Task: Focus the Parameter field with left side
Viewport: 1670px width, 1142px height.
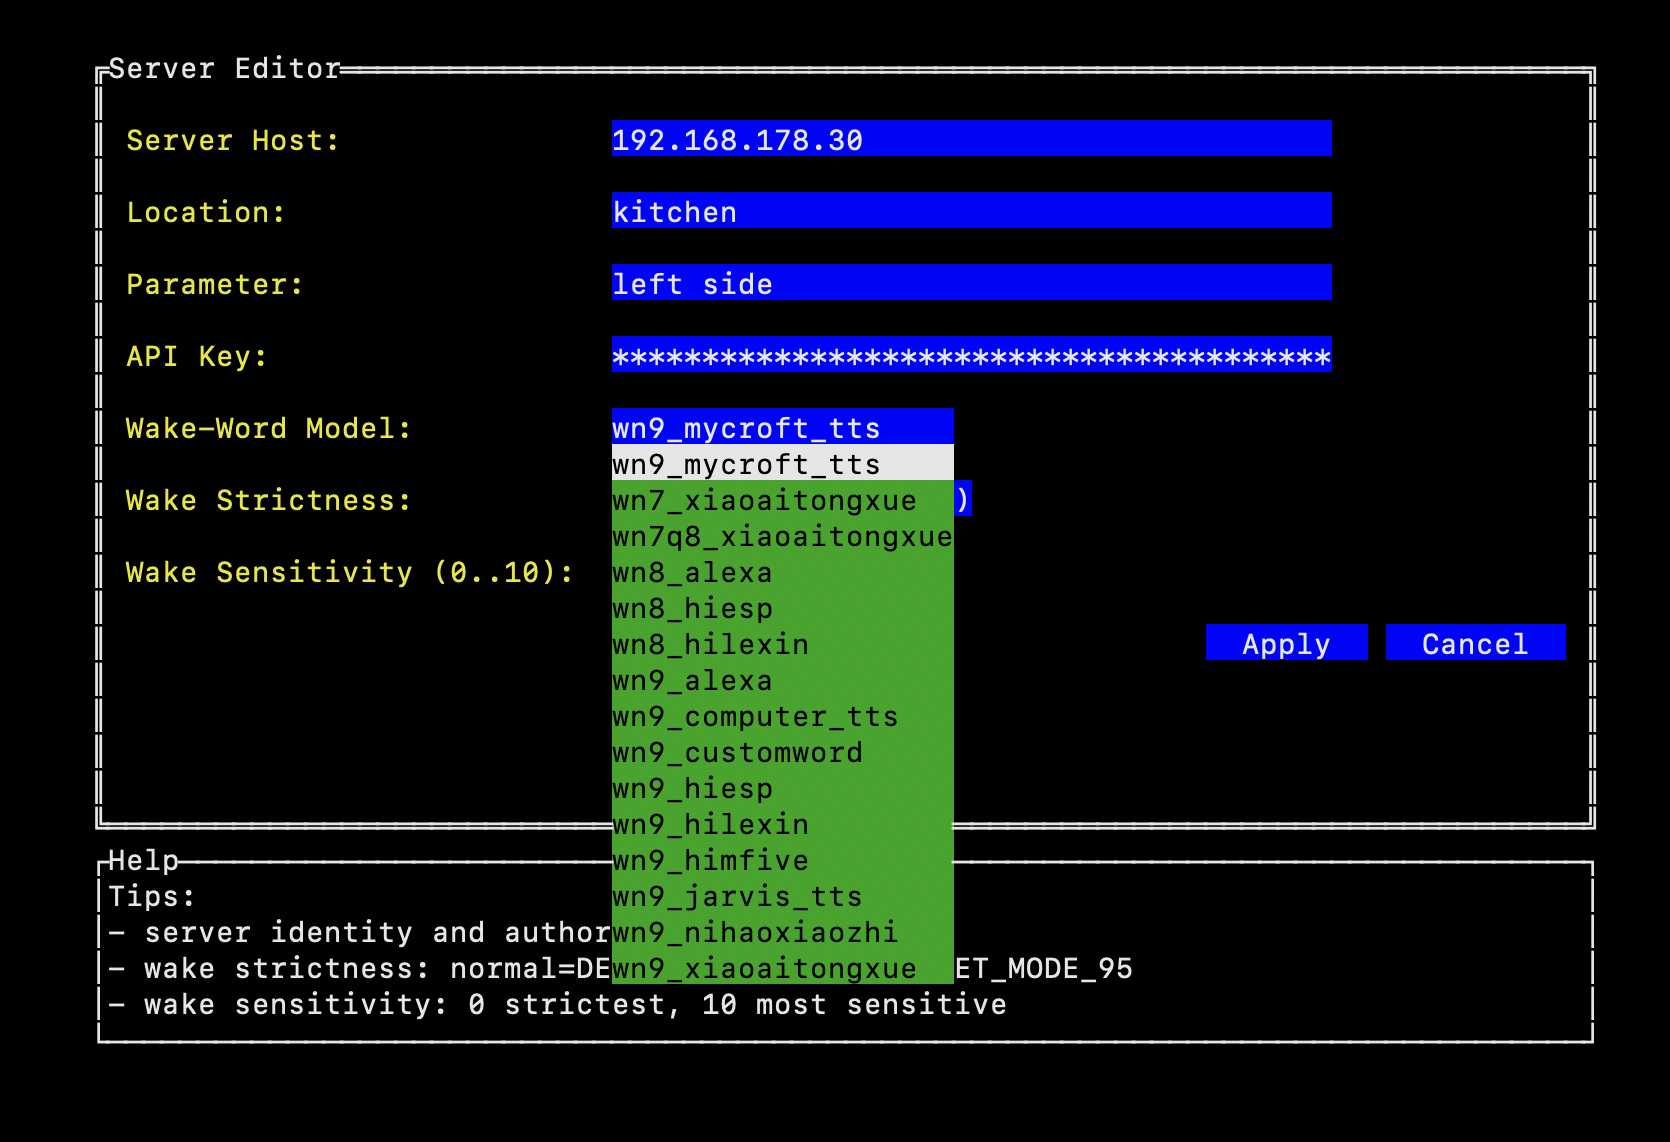Action: pos(970,283)
